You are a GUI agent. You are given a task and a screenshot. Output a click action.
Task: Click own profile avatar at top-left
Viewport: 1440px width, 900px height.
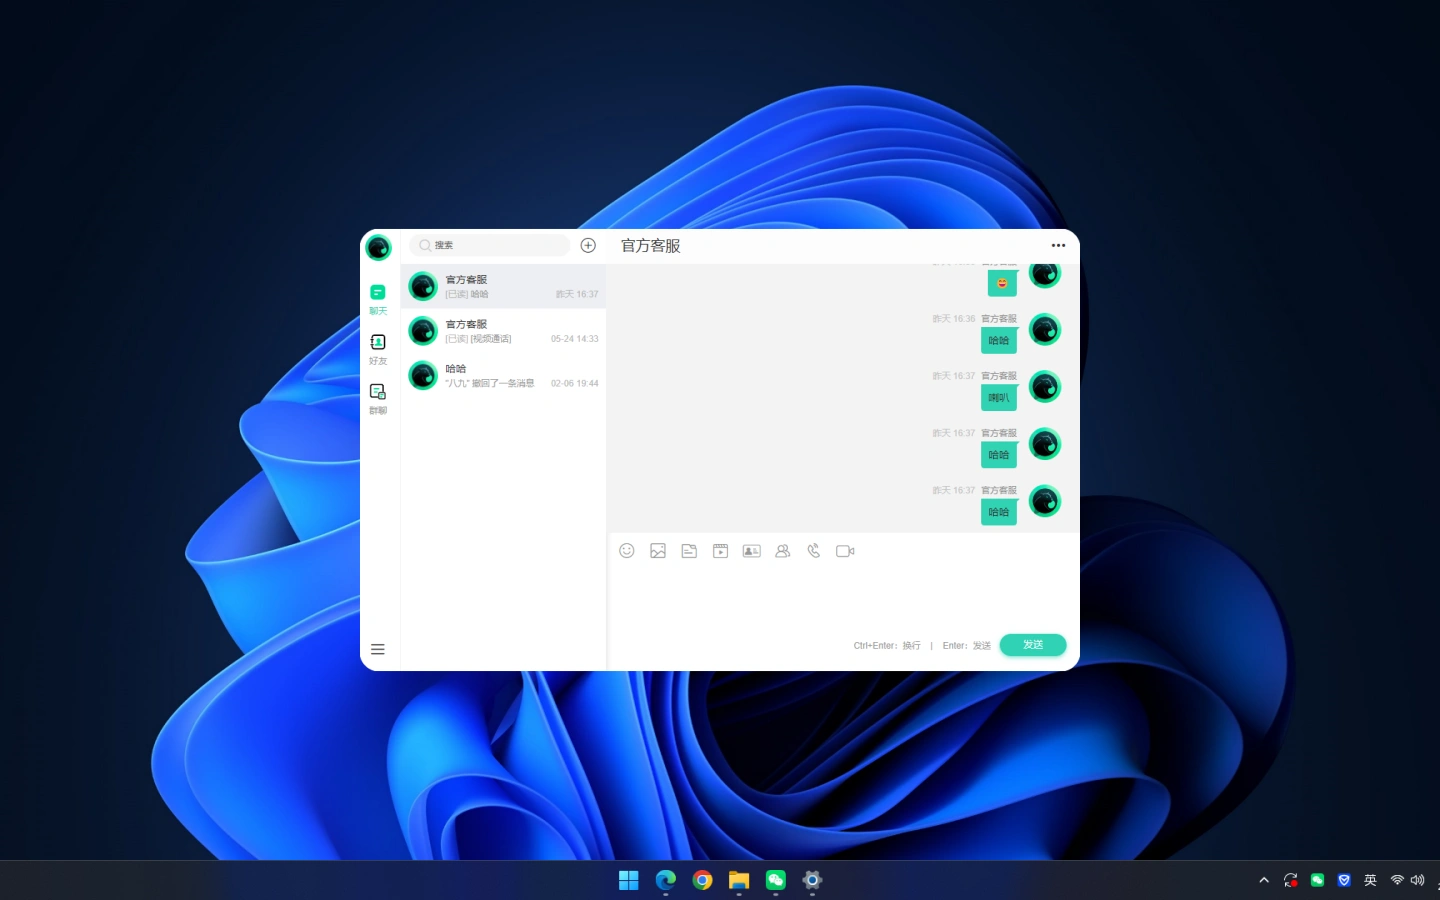pyautogui.click(x=378, y=247)
